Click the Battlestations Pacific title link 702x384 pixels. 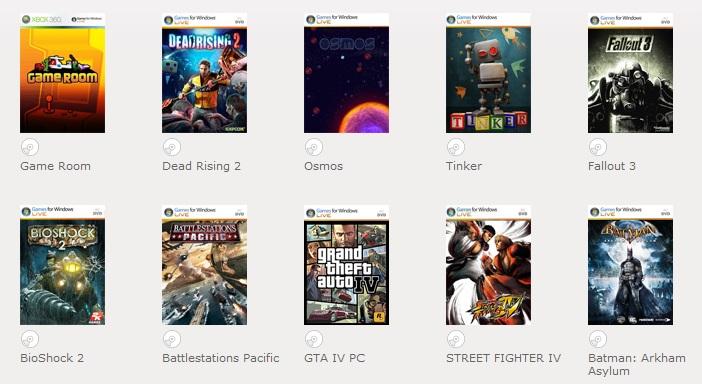pos(221,358)
